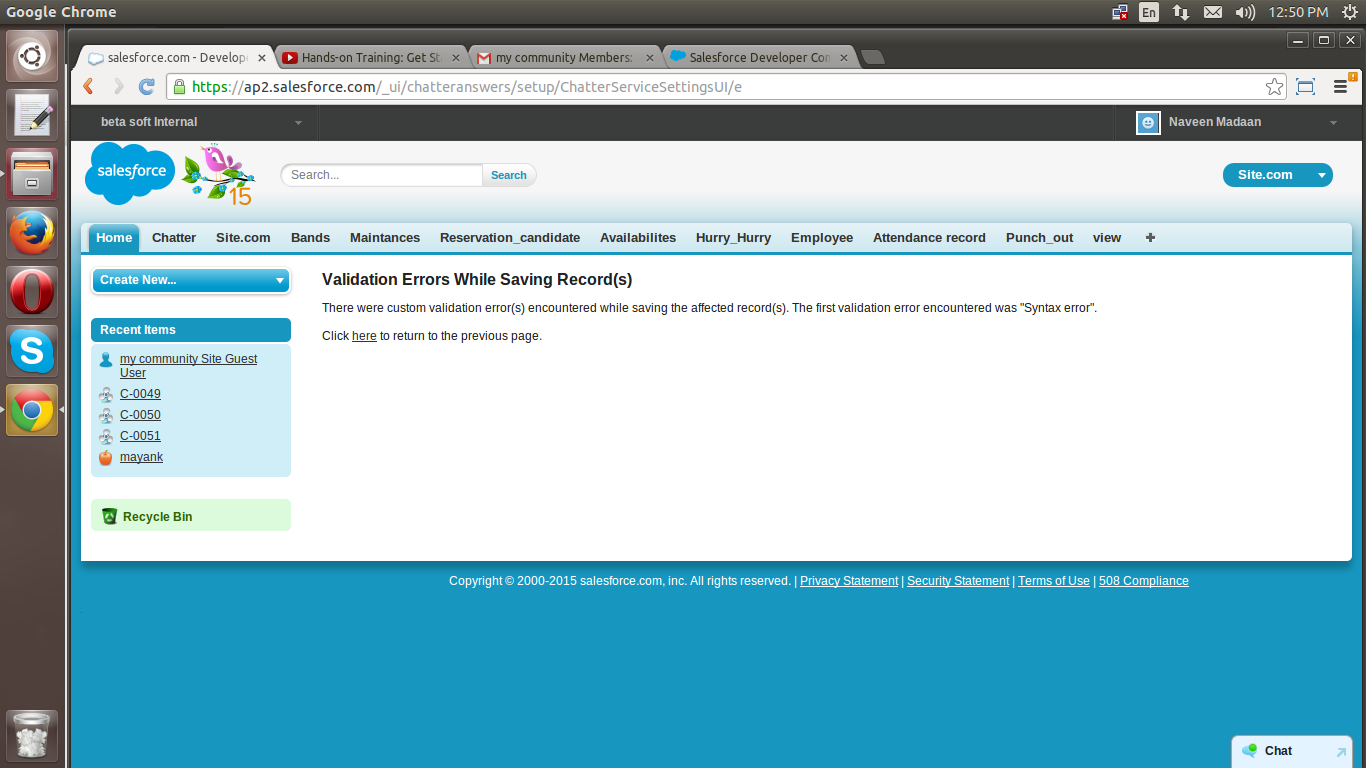Click the Chrome address bar URL
The height and width of the screenshot is (768, 1366).
[466, 87]
